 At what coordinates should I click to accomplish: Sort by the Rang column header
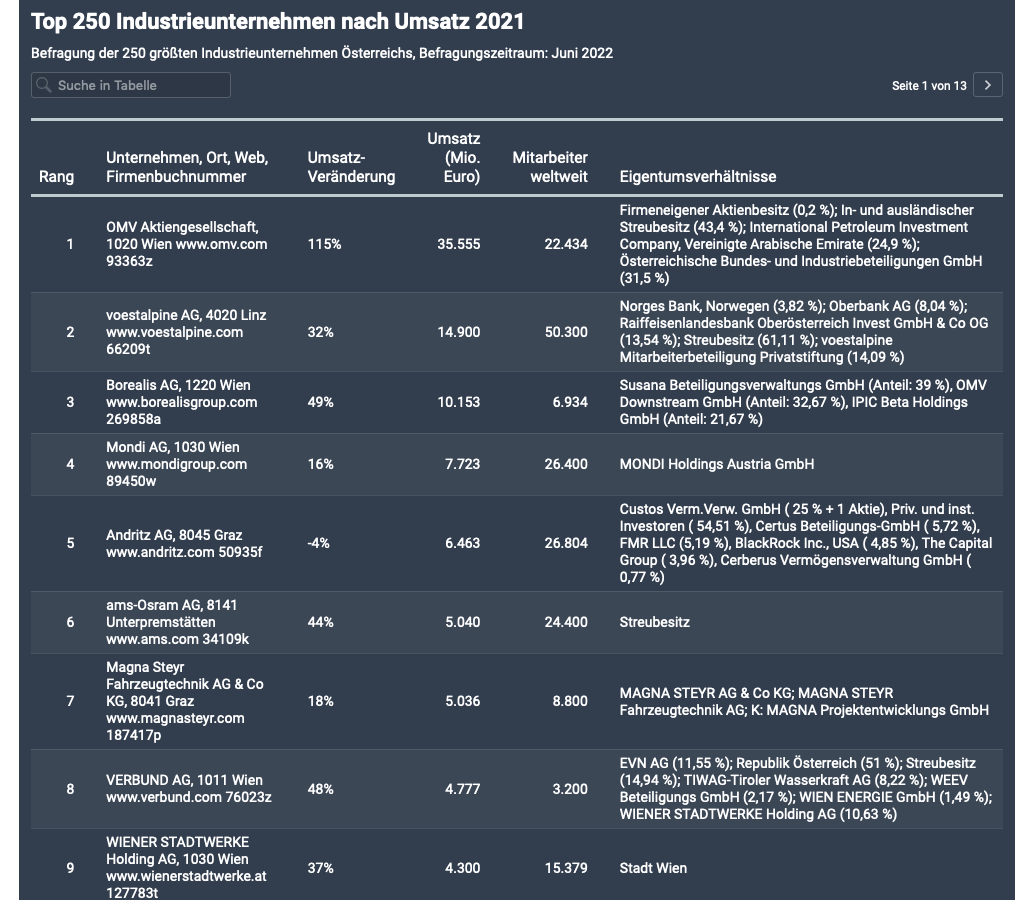point(56,177)
